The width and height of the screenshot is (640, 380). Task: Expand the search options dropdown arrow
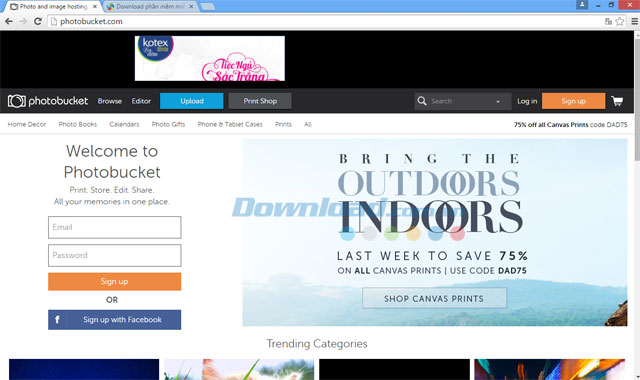pyautogui.click(x=498, y=102)
